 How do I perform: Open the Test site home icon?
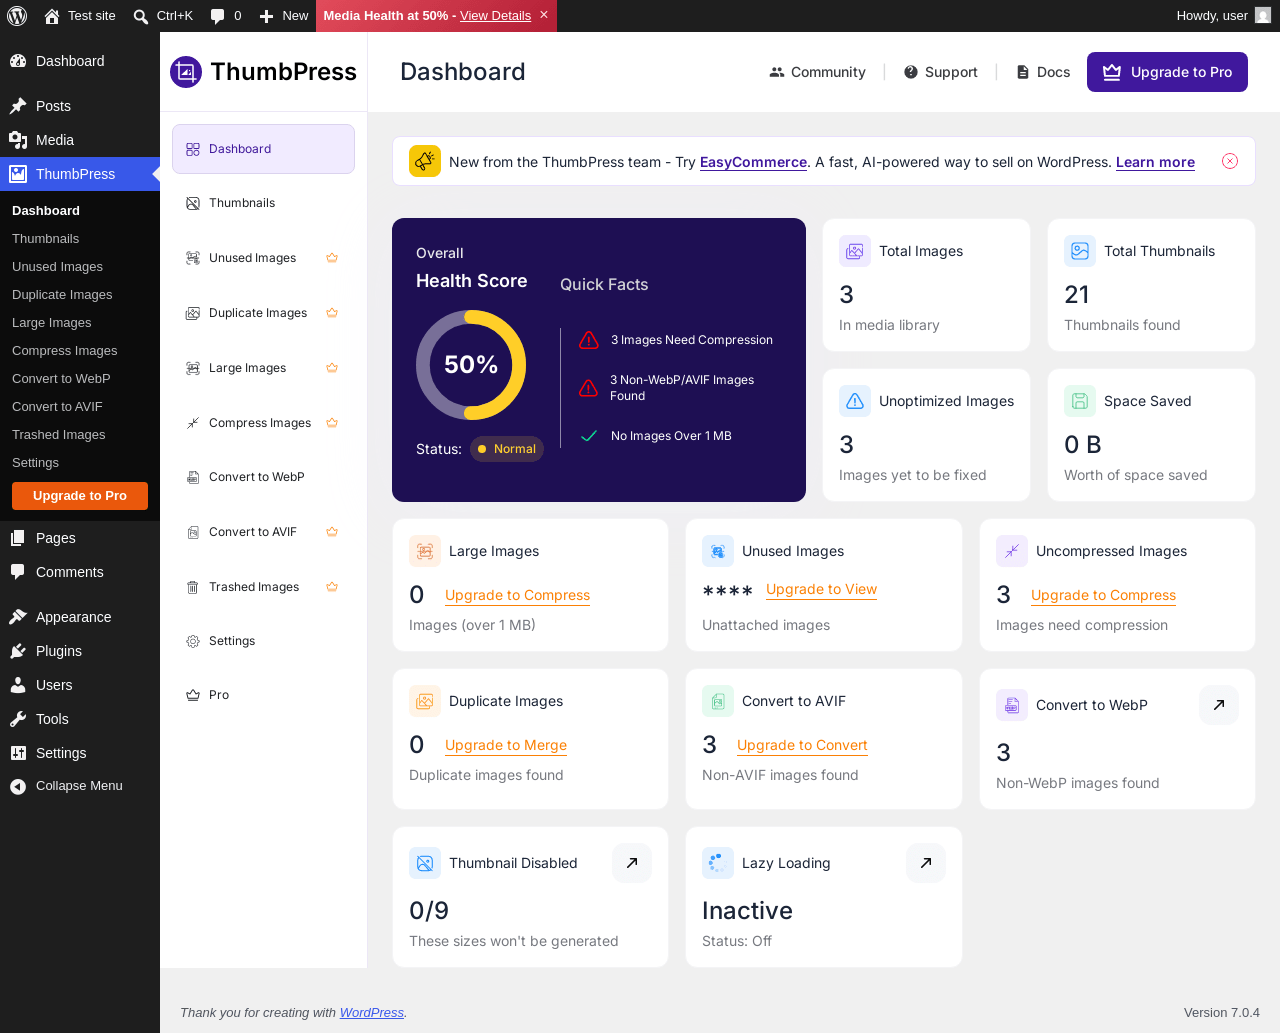(x=52, y=16)
